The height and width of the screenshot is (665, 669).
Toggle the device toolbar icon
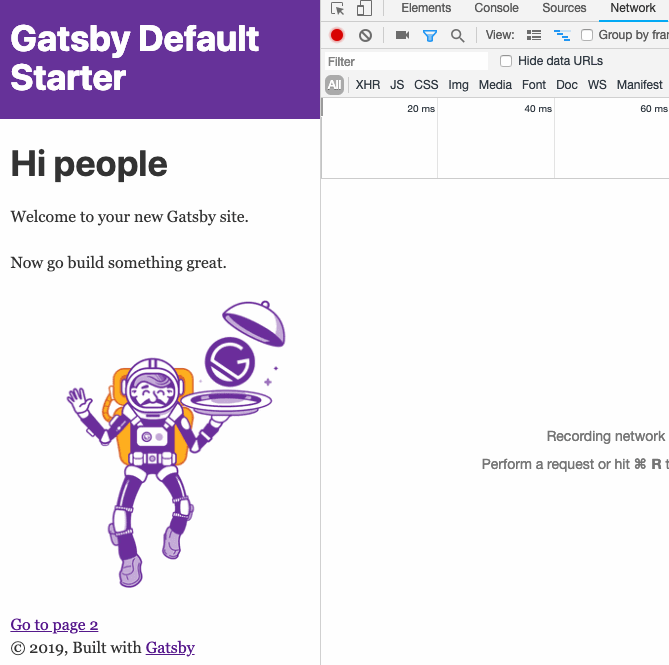(x=364, y=8)
